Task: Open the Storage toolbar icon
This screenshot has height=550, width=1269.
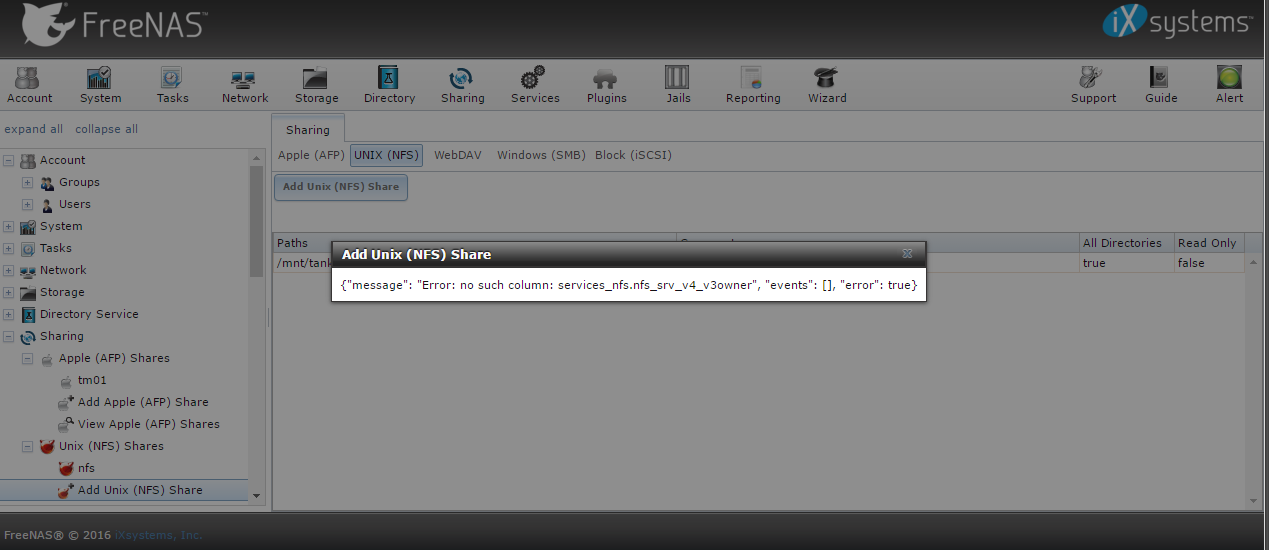Action: 316,85
